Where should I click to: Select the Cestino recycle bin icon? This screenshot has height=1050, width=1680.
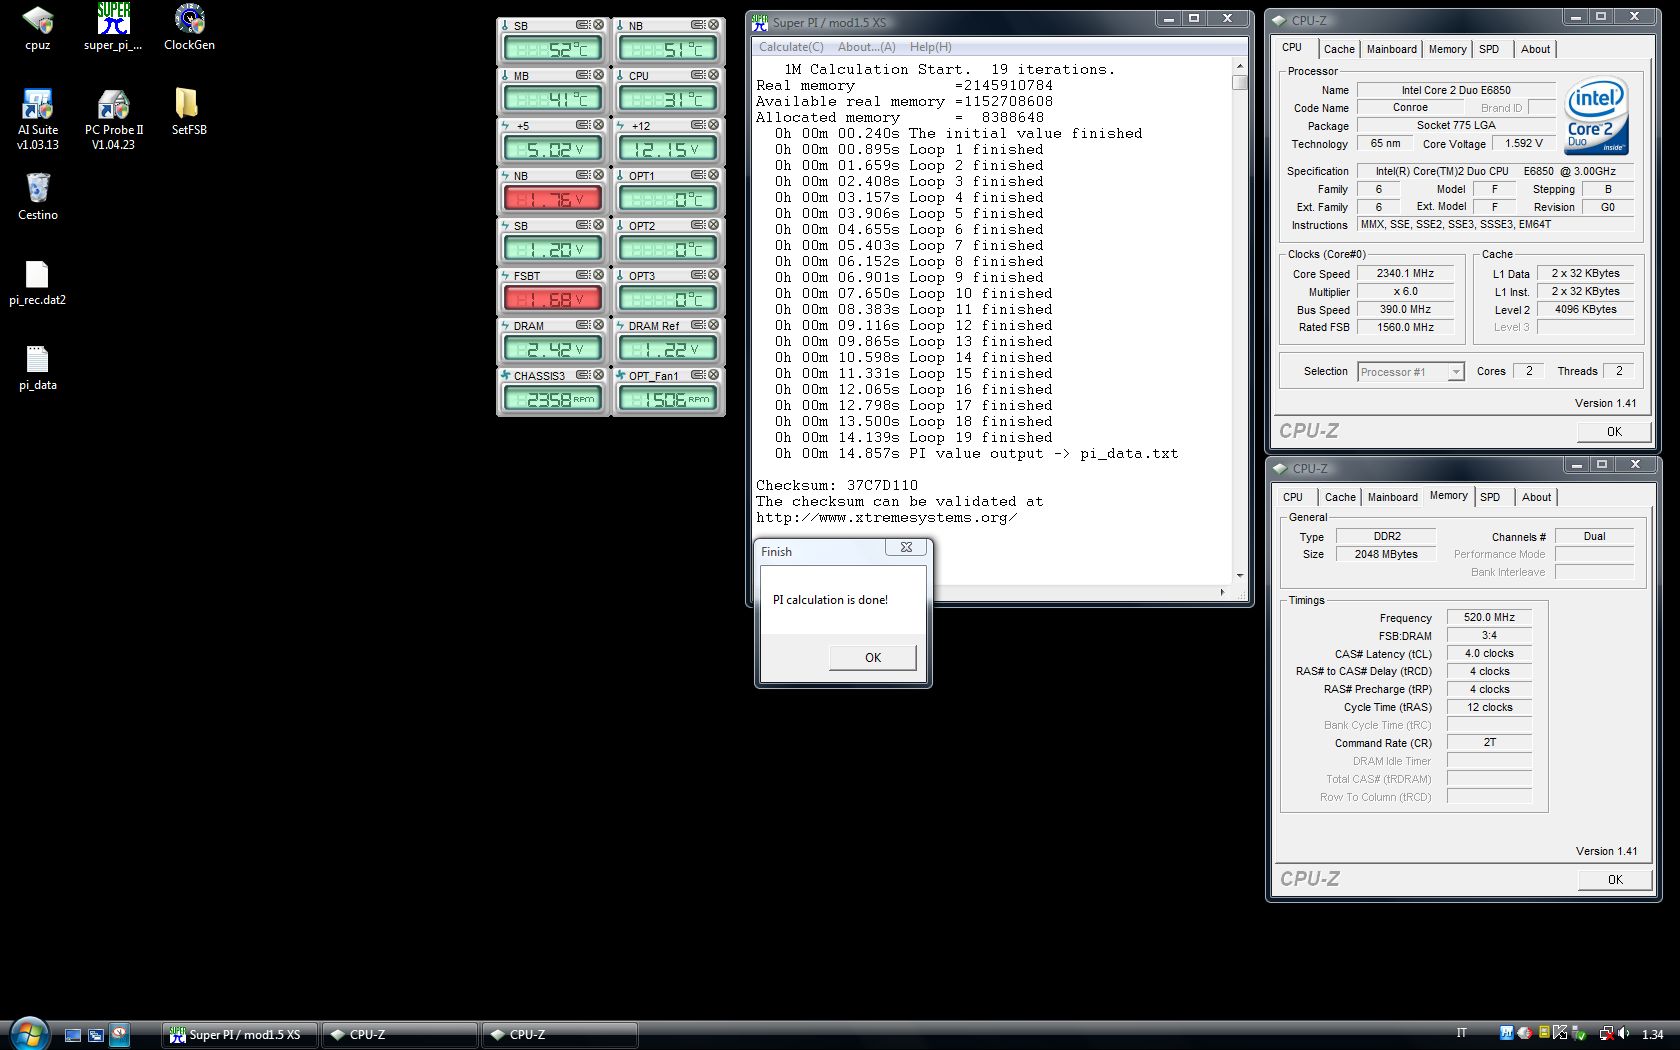point(38,197)
